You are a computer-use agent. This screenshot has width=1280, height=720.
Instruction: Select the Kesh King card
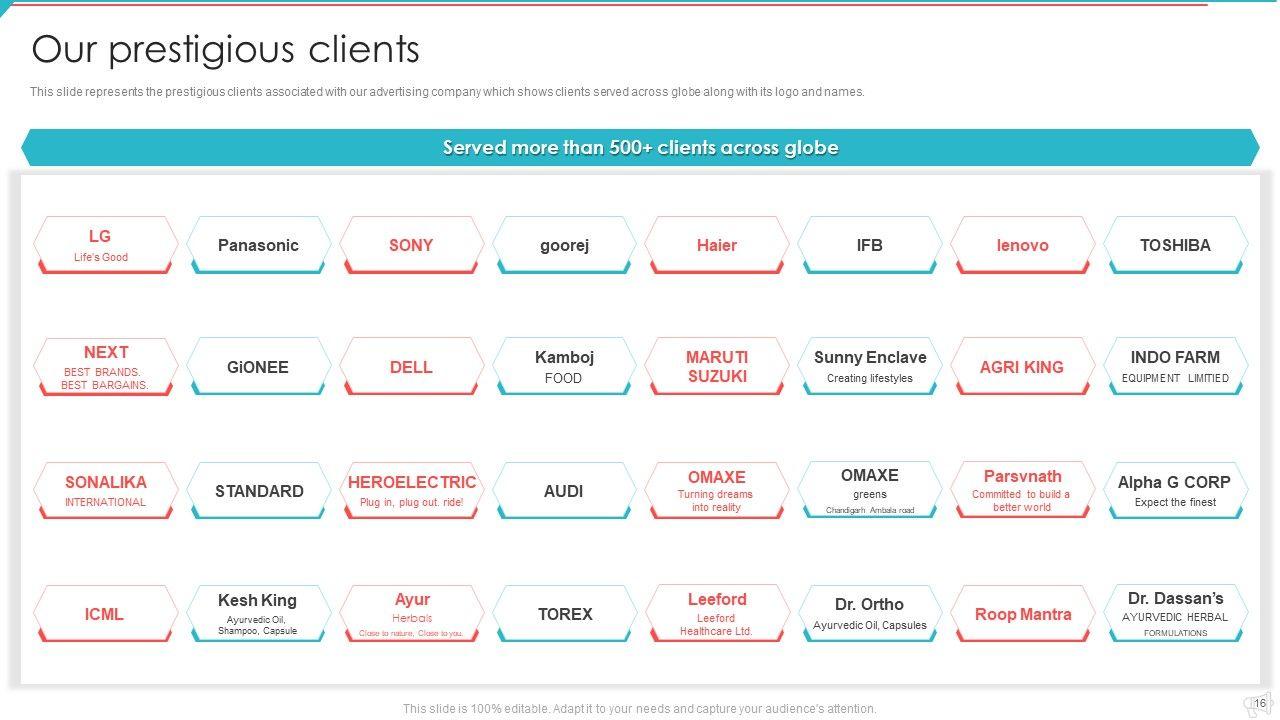(x=259, y=614)
